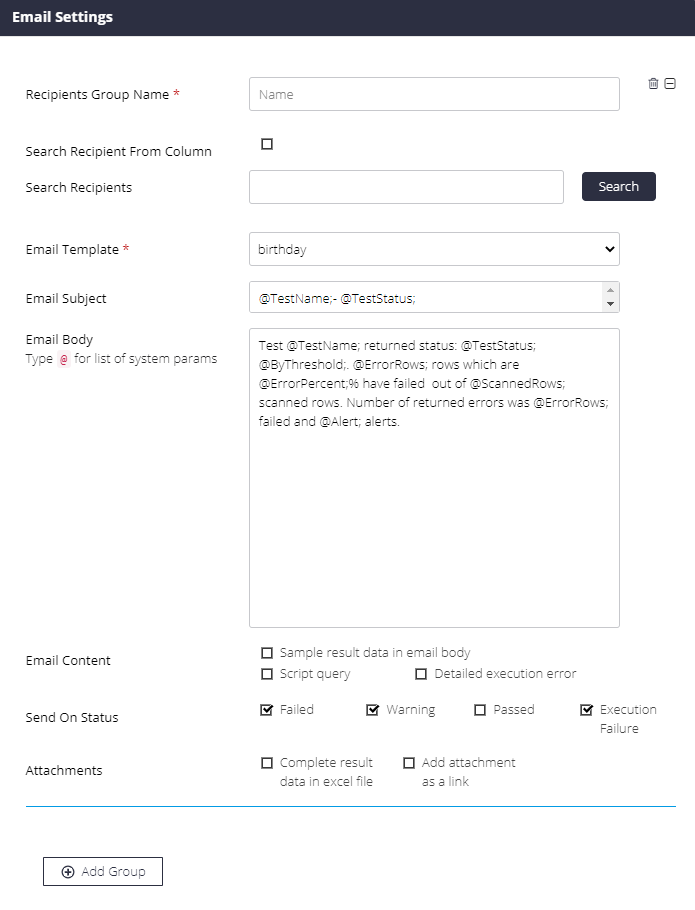This screenshot has height=910, width=695.
Task: Check the Passed status checkbox
Action: tap(480, 710)
